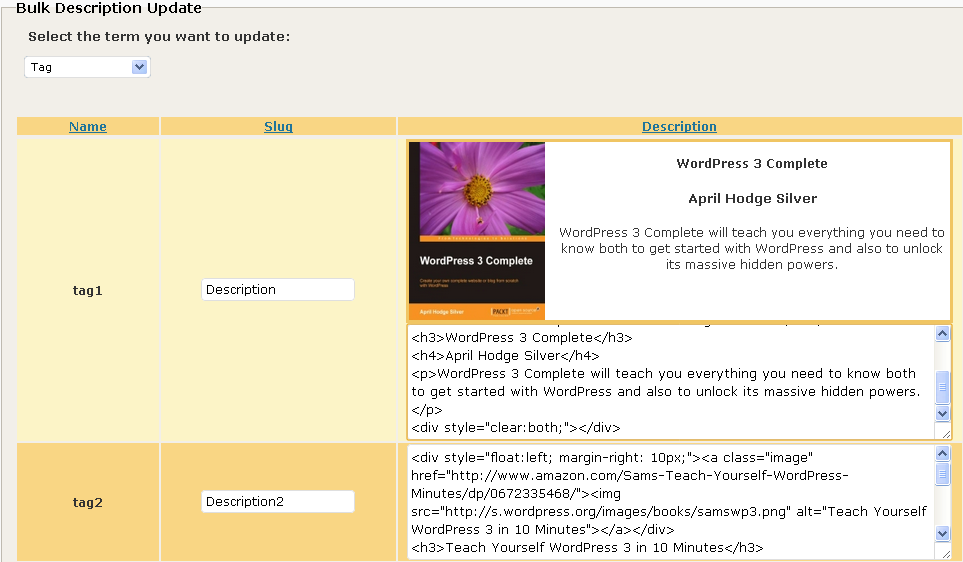Image resolution: width=963 pixels, height=562 pixels.
Task: Click the WordPress 3 Complete book cover
Action: point(477,231)
